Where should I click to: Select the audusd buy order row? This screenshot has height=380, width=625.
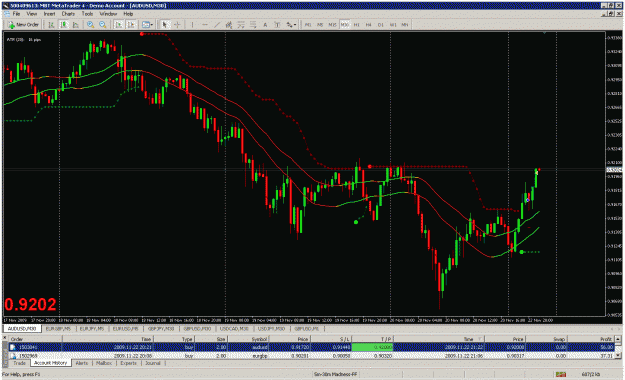click(x=311, y=347)
